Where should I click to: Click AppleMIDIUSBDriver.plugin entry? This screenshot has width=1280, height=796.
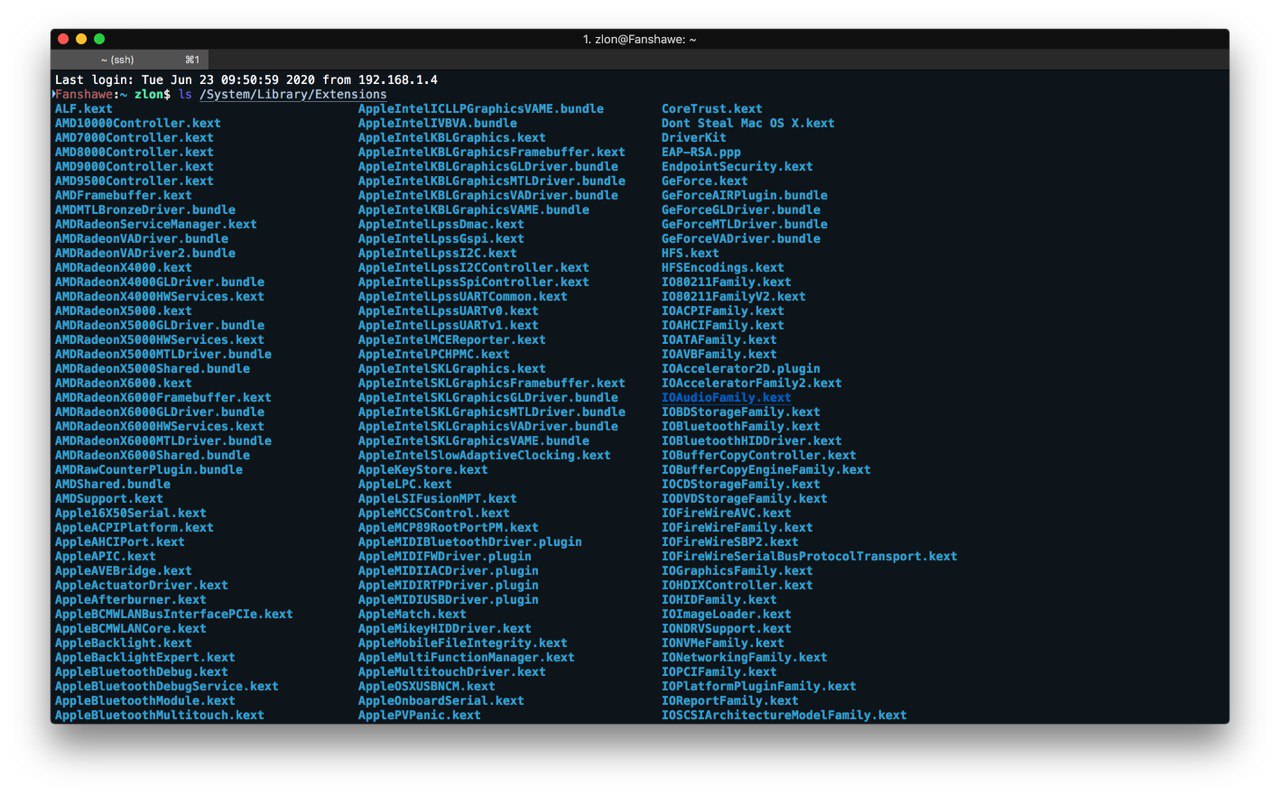point(448,600)
